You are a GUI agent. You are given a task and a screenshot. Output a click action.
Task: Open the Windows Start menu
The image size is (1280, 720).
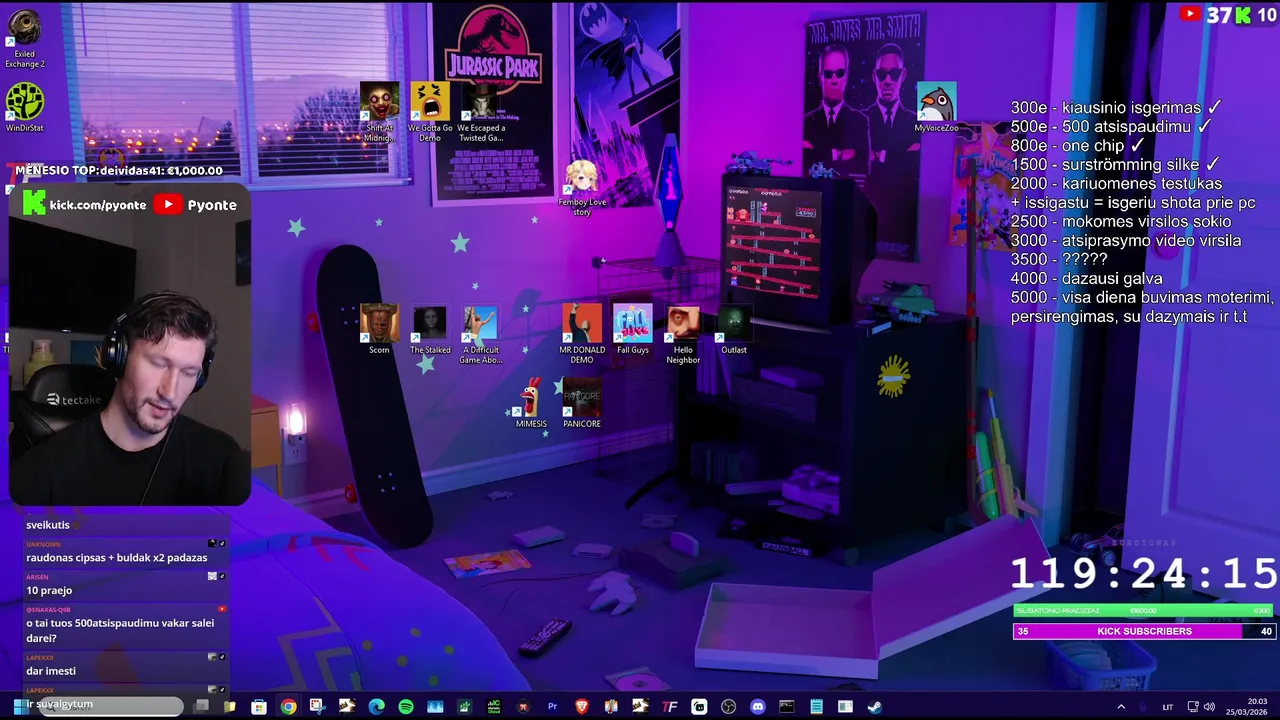(x=19, y=707)
